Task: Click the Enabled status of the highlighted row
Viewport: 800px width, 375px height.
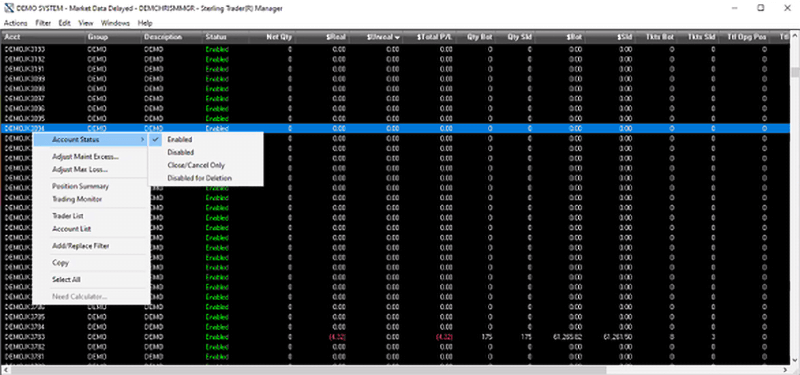Action: point(217,129)
